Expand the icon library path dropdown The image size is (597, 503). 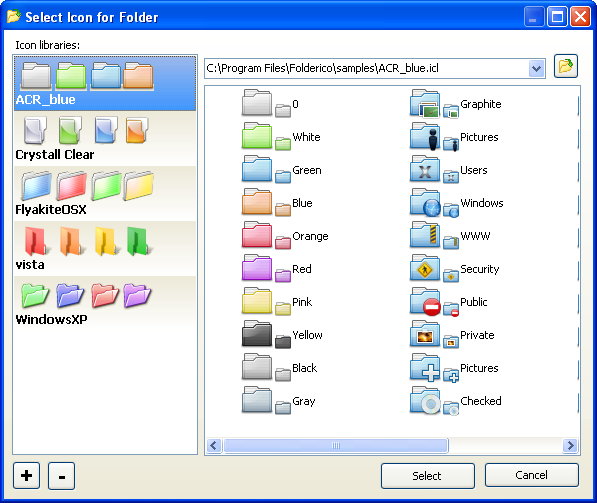point(536,69)
